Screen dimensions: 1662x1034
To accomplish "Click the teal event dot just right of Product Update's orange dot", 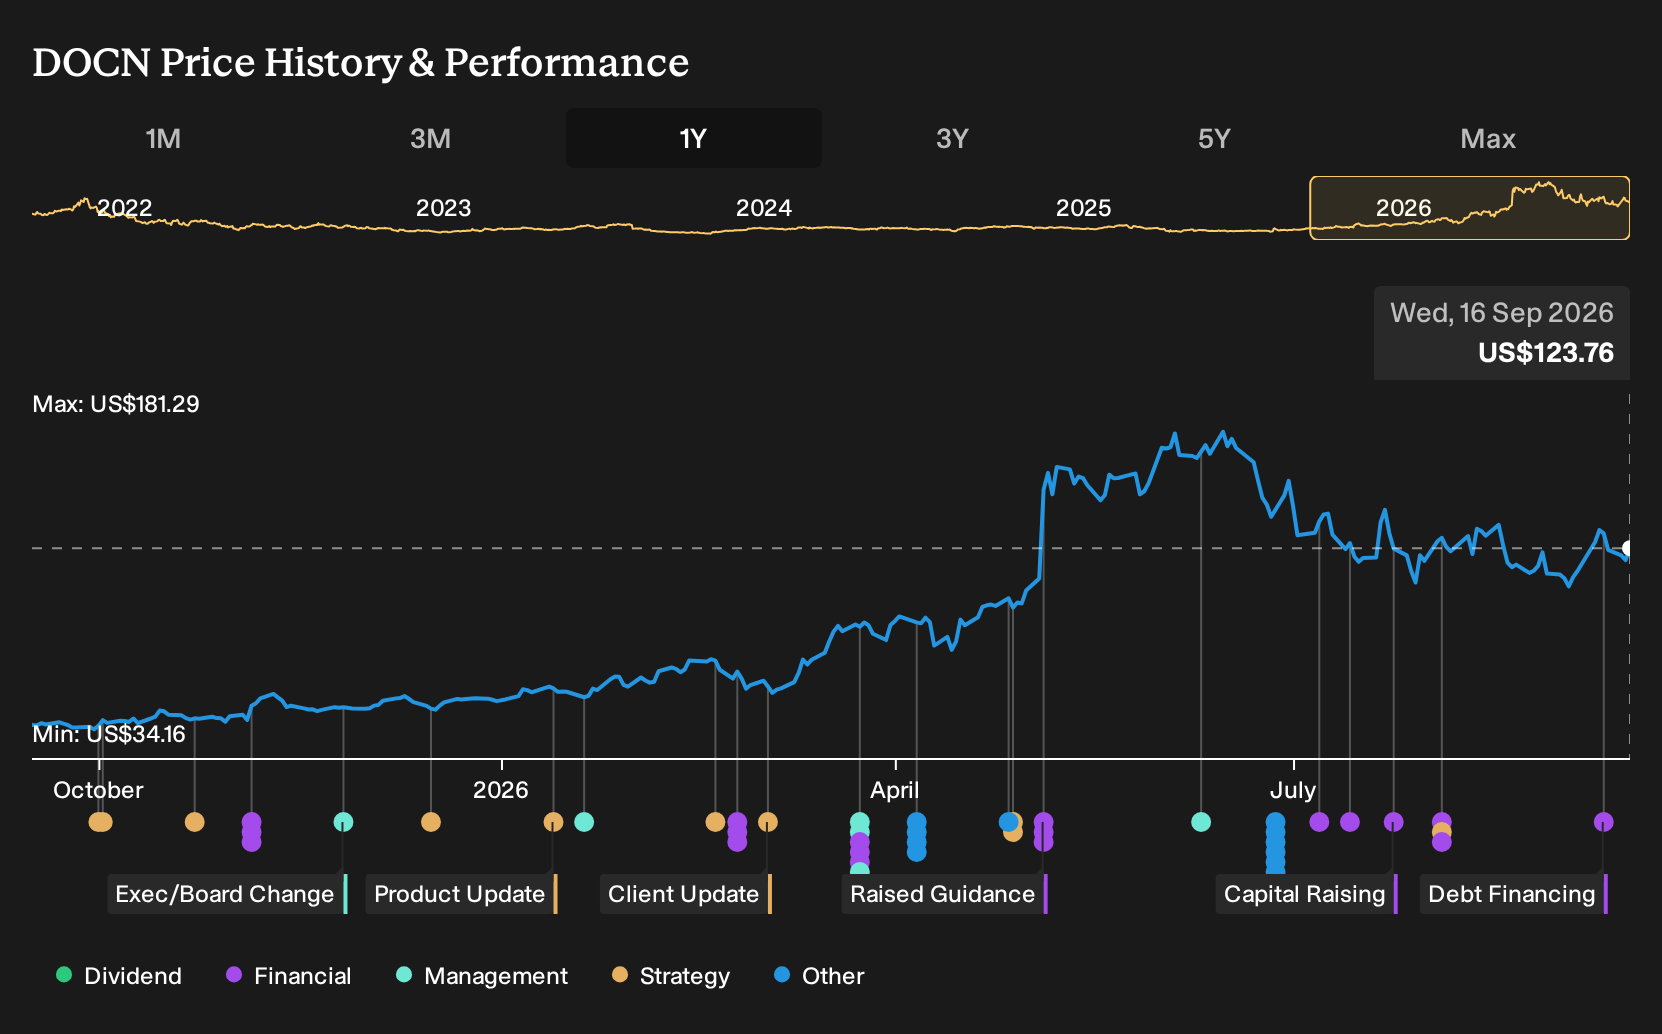I will point(584,822).
